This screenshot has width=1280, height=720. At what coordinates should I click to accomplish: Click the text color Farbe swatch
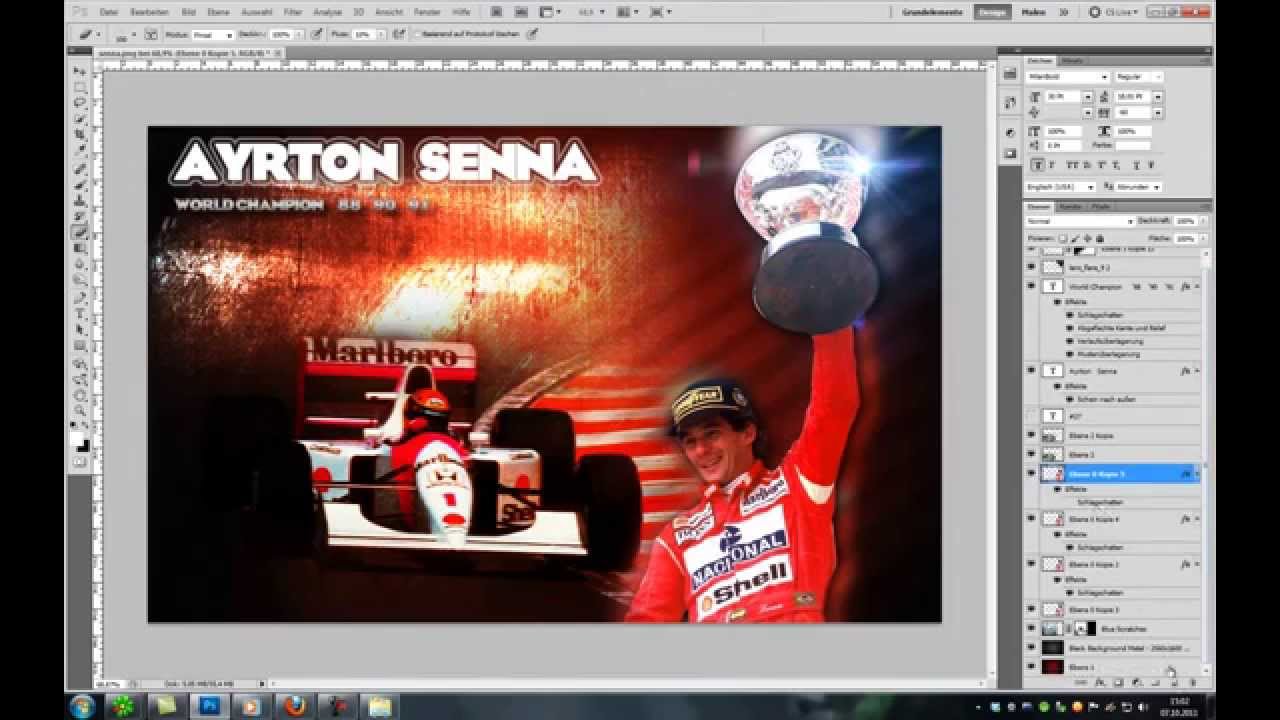[x=1133, y=146]
